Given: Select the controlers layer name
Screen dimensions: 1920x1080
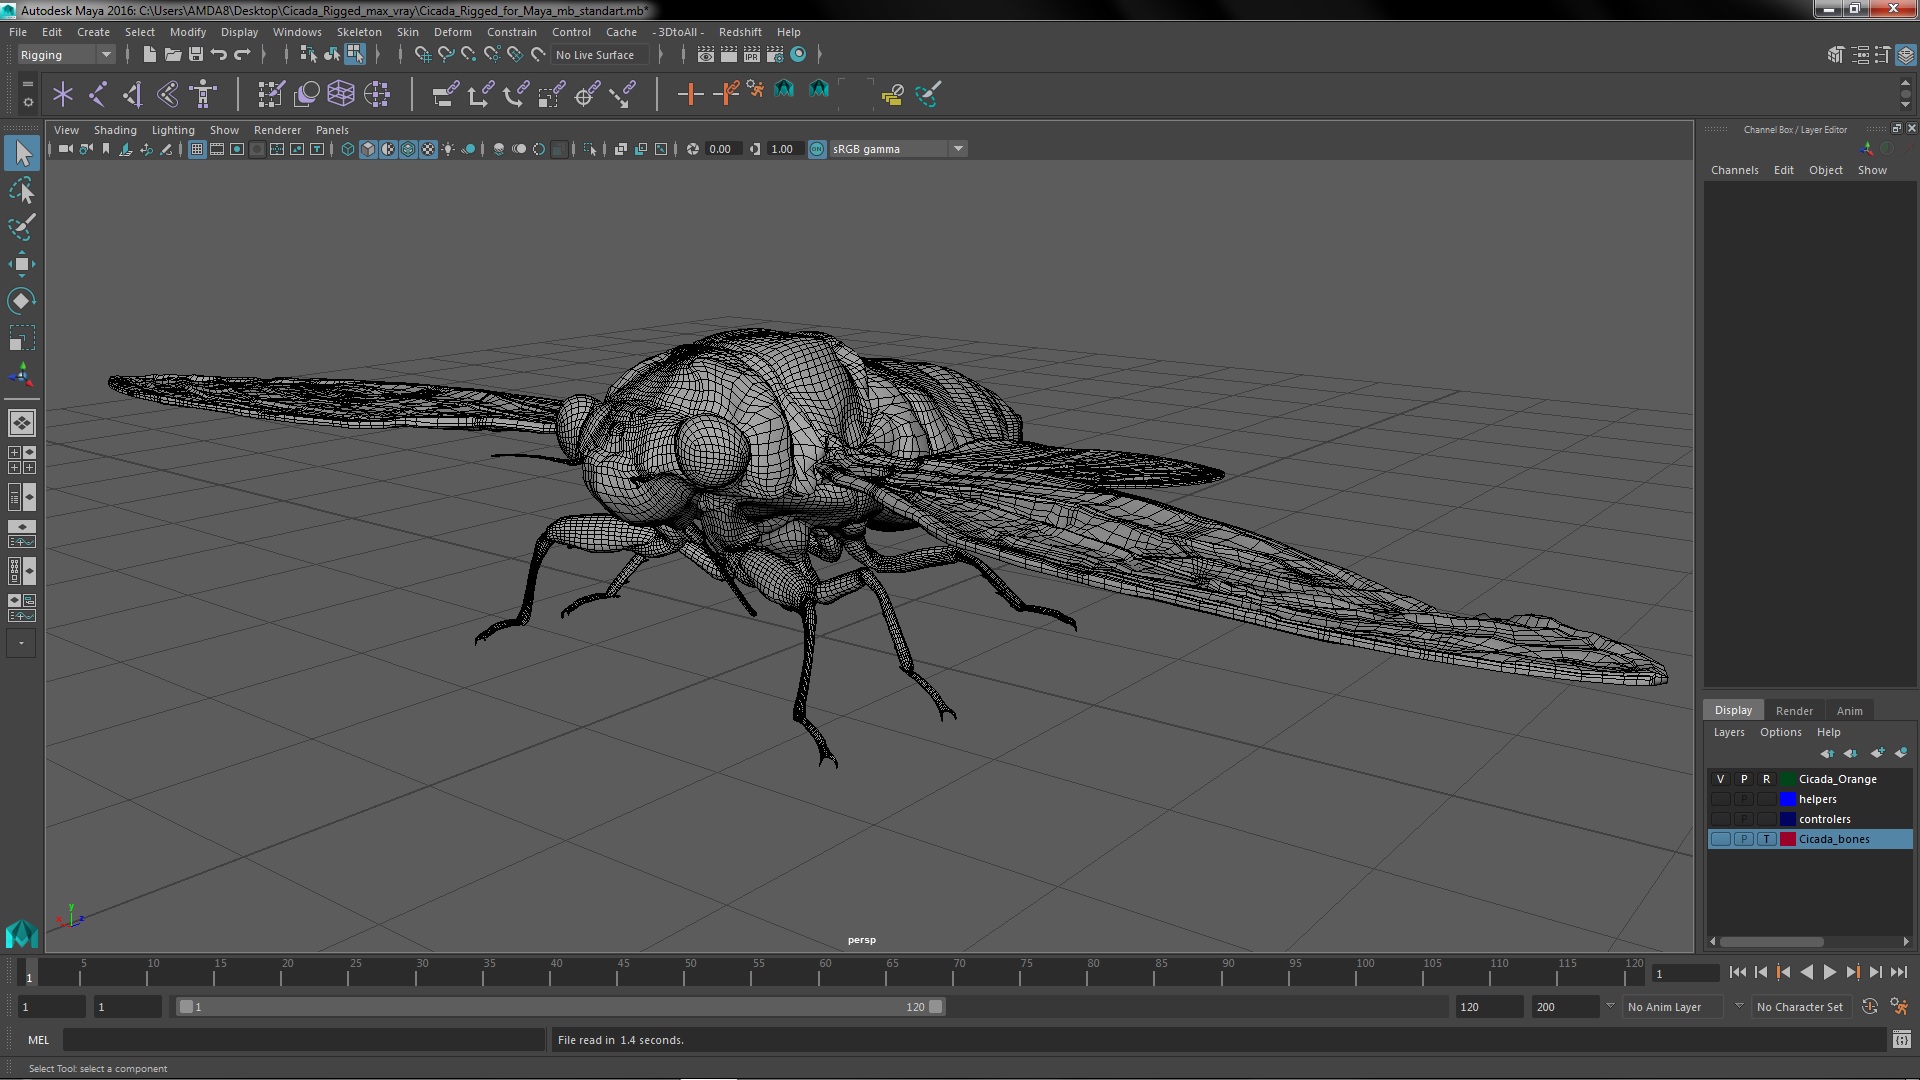Looking at the screenshot, I should (1824, 819).
